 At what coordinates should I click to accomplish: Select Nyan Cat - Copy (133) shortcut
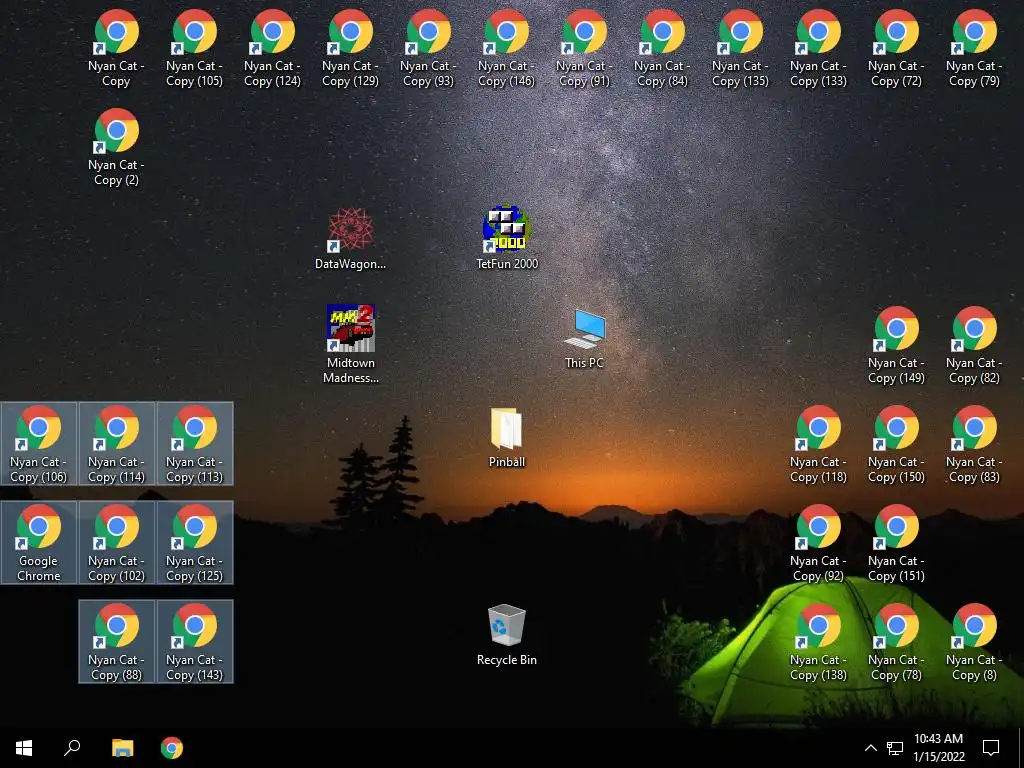[x=818, y=49]
